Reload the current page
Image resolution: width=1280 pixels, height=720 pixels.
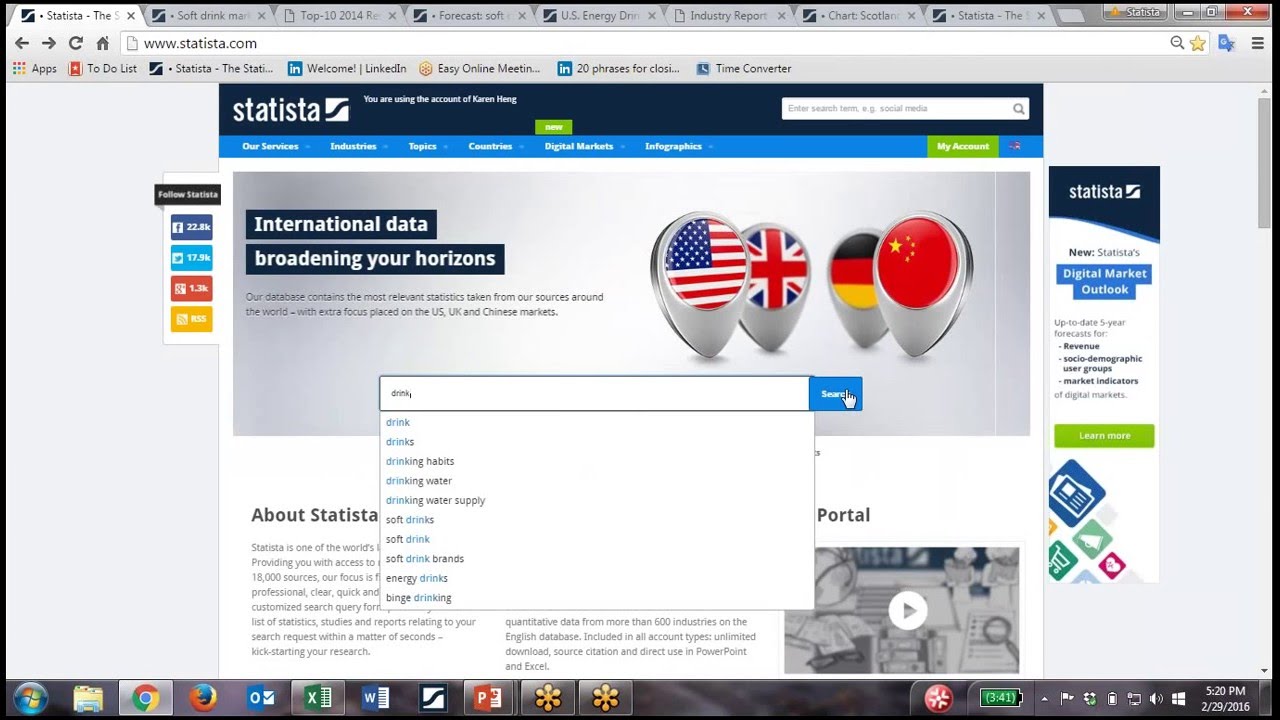(x=76, y=43)
